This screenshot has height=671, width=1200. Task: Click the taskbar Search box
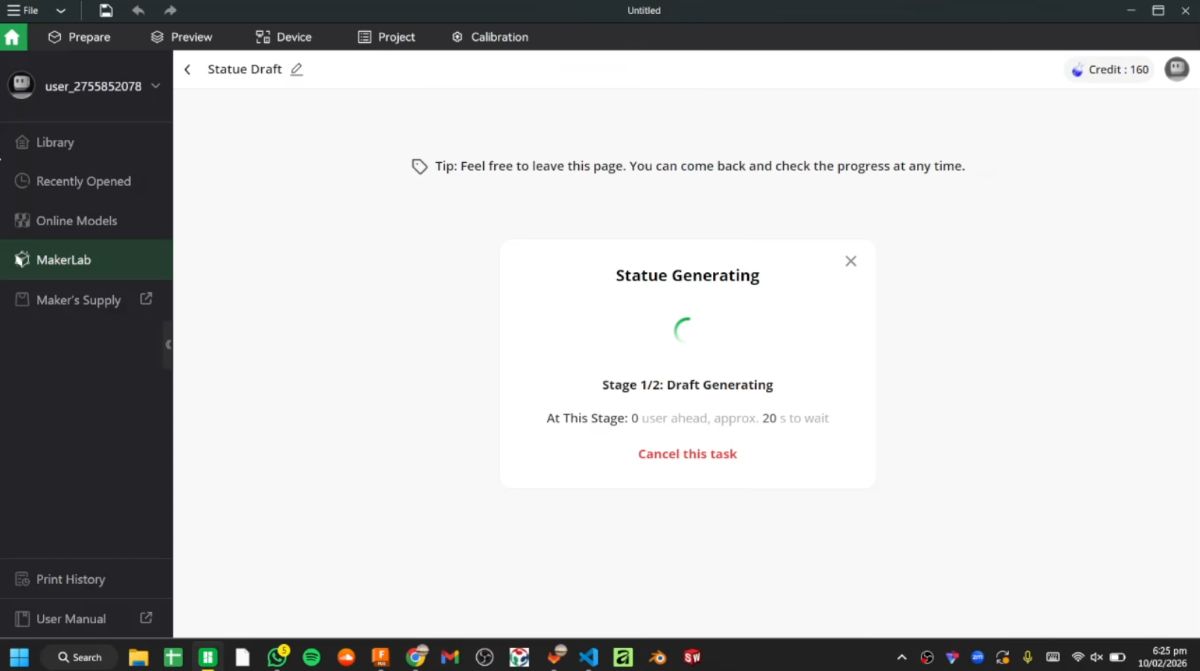click(79, 657)
